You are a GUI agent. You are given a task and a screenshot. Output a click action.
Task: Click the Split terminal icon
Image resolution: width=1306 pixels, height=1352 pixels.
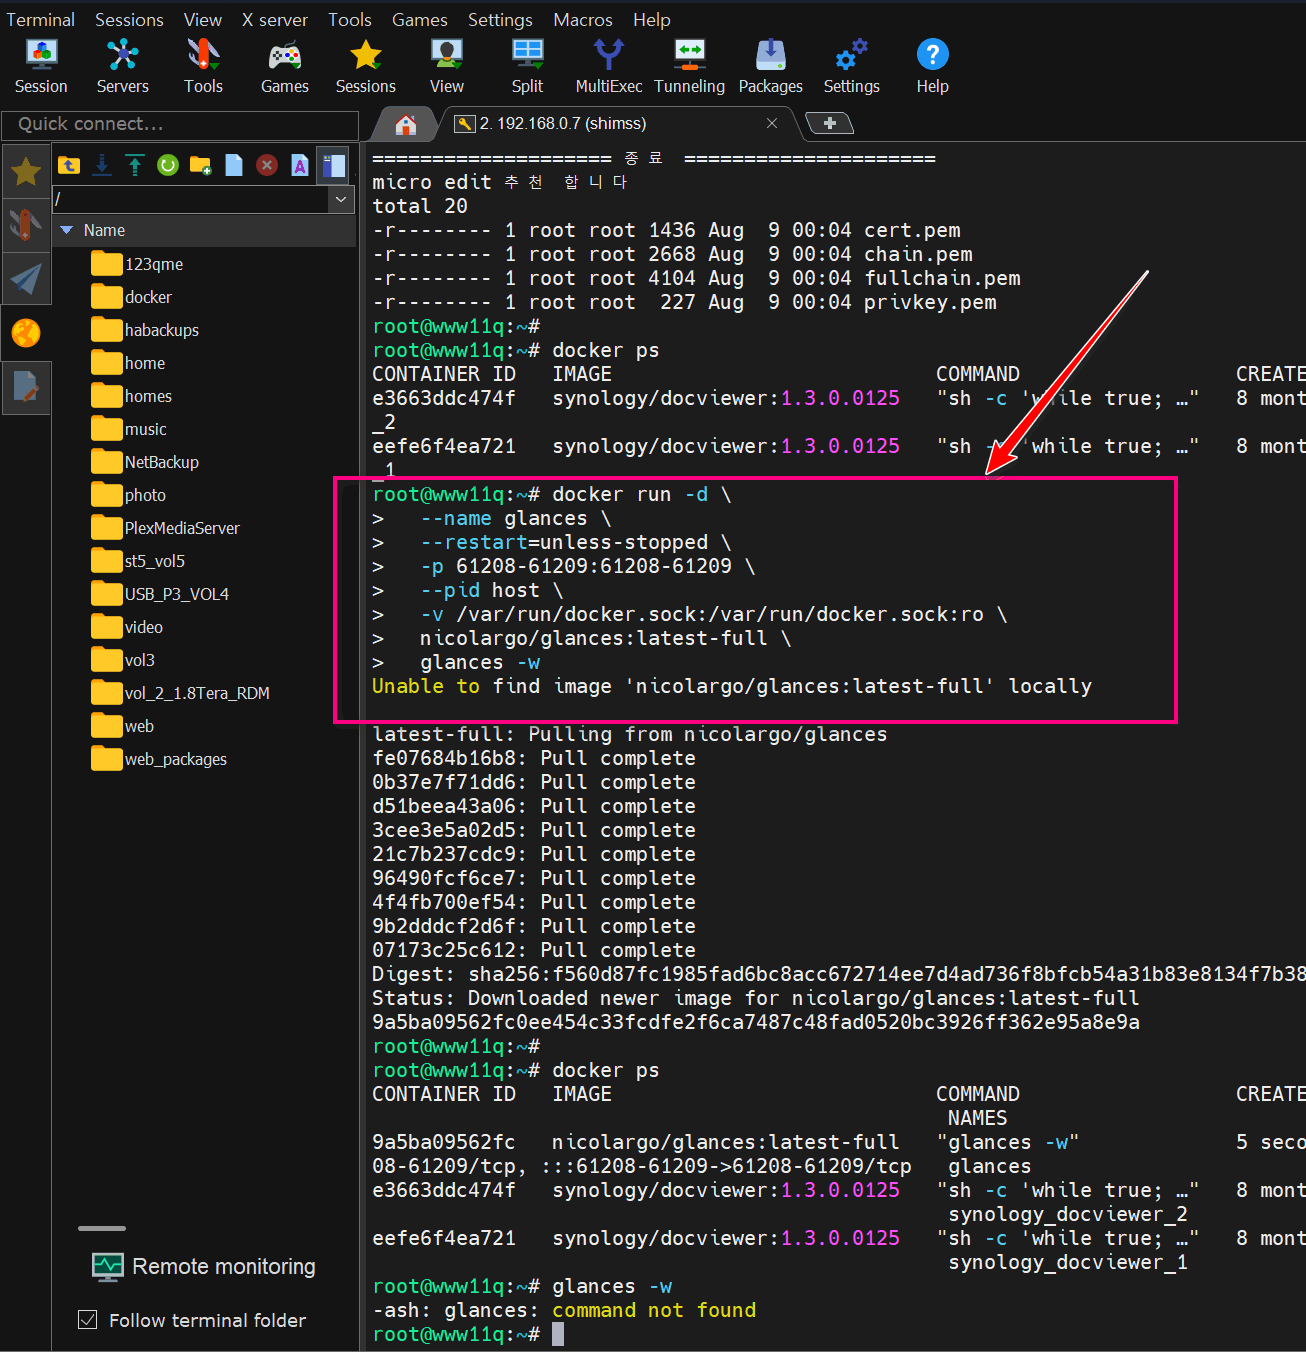click(527, 66)
